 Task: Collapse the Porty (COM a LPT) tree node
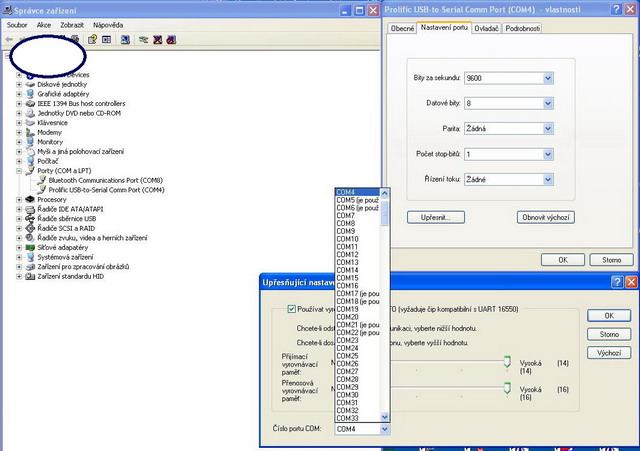[x=19, y=171]
